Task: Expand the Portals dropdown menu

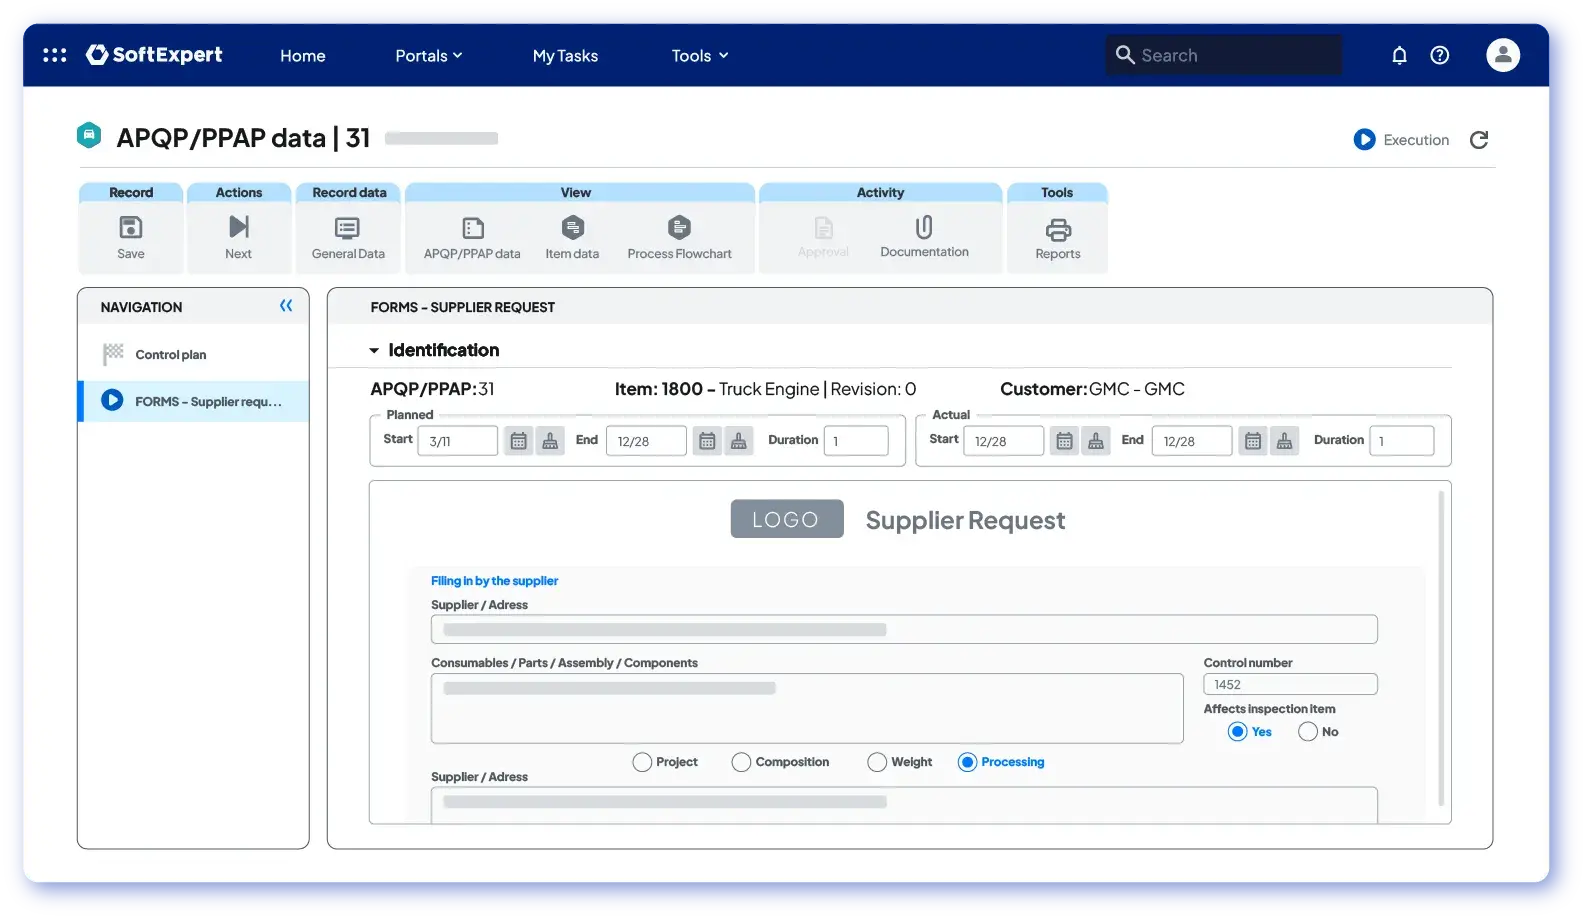Action: tap(429, 56)
